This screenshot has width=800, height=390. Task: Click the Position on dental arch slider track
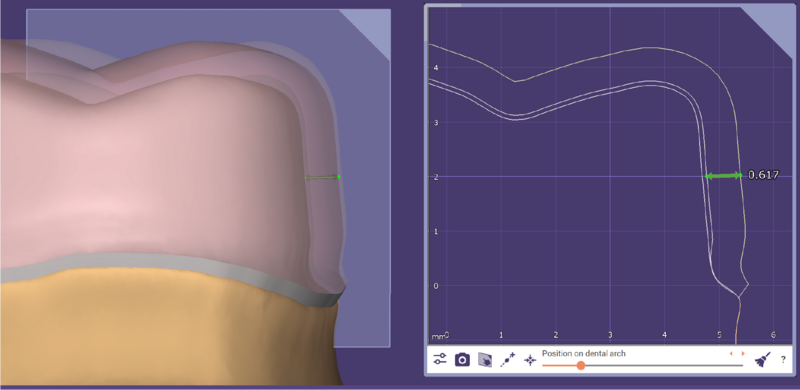tap(642, 365)
